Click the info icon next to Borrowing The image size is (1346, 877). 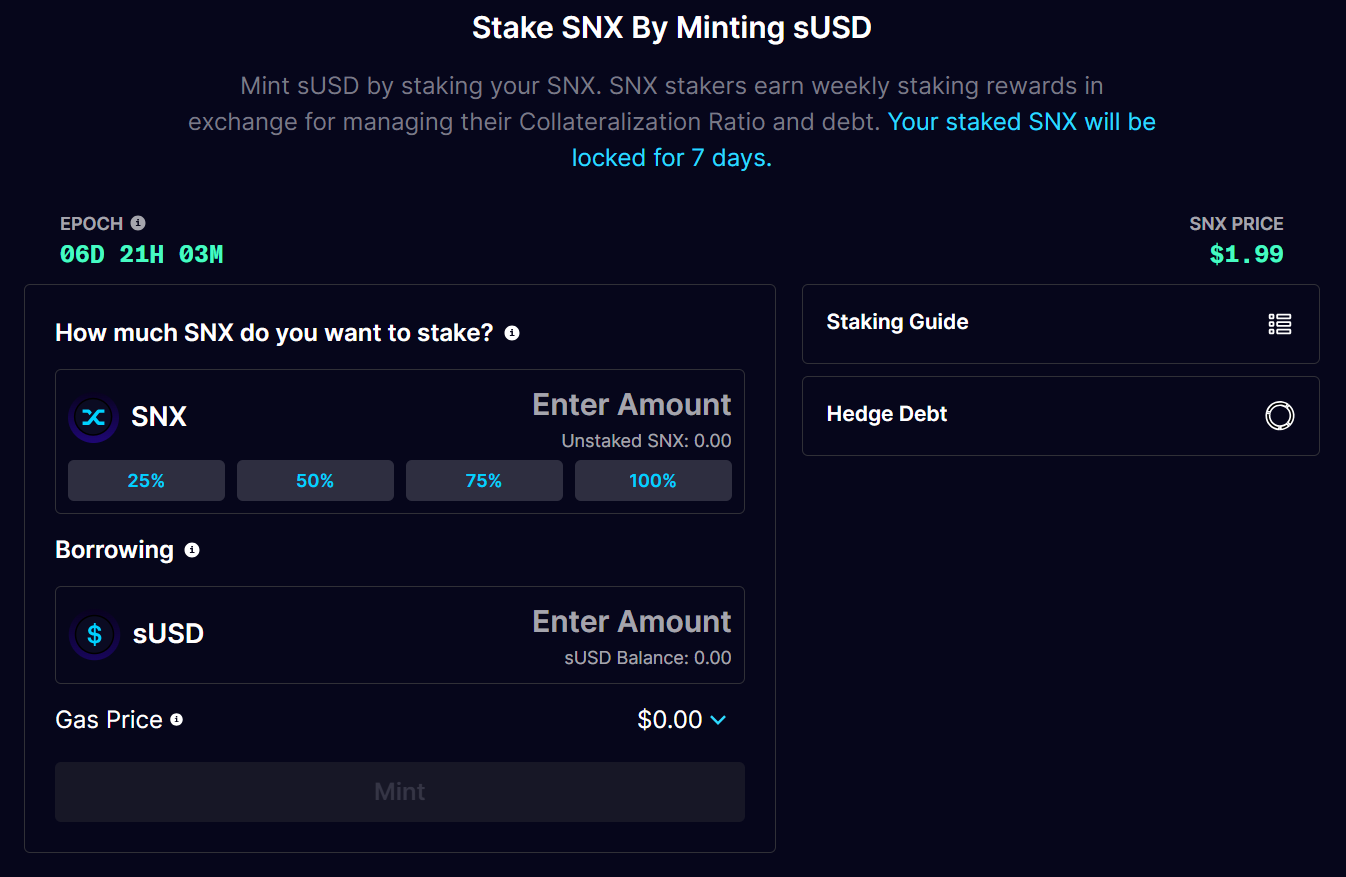click(x=192, y=550)
